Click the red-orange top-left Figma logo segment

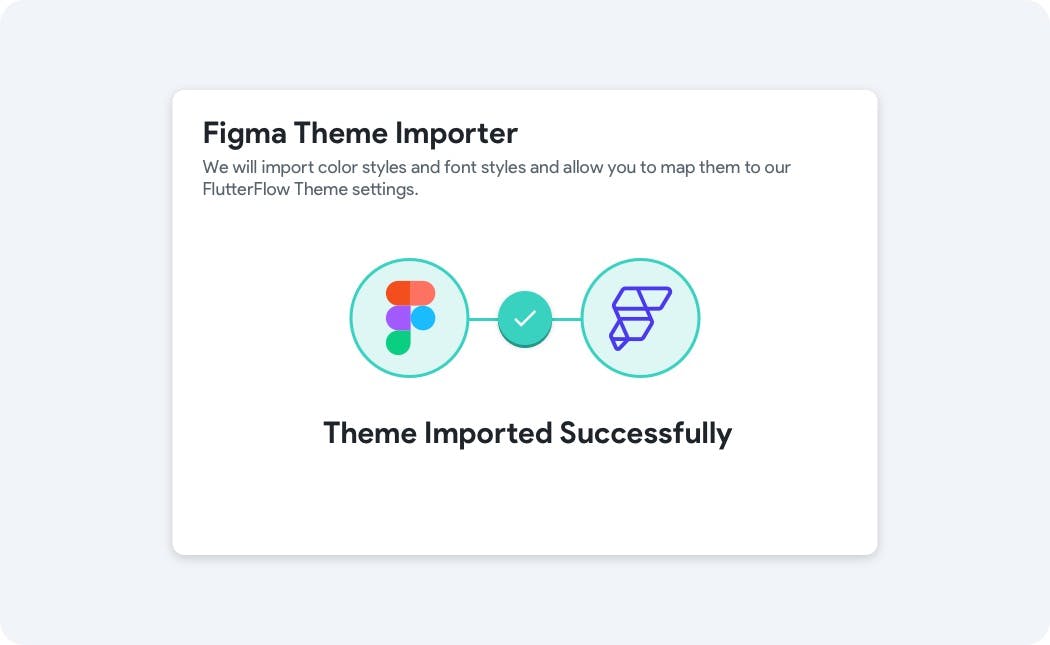click(x=398, y=293)
